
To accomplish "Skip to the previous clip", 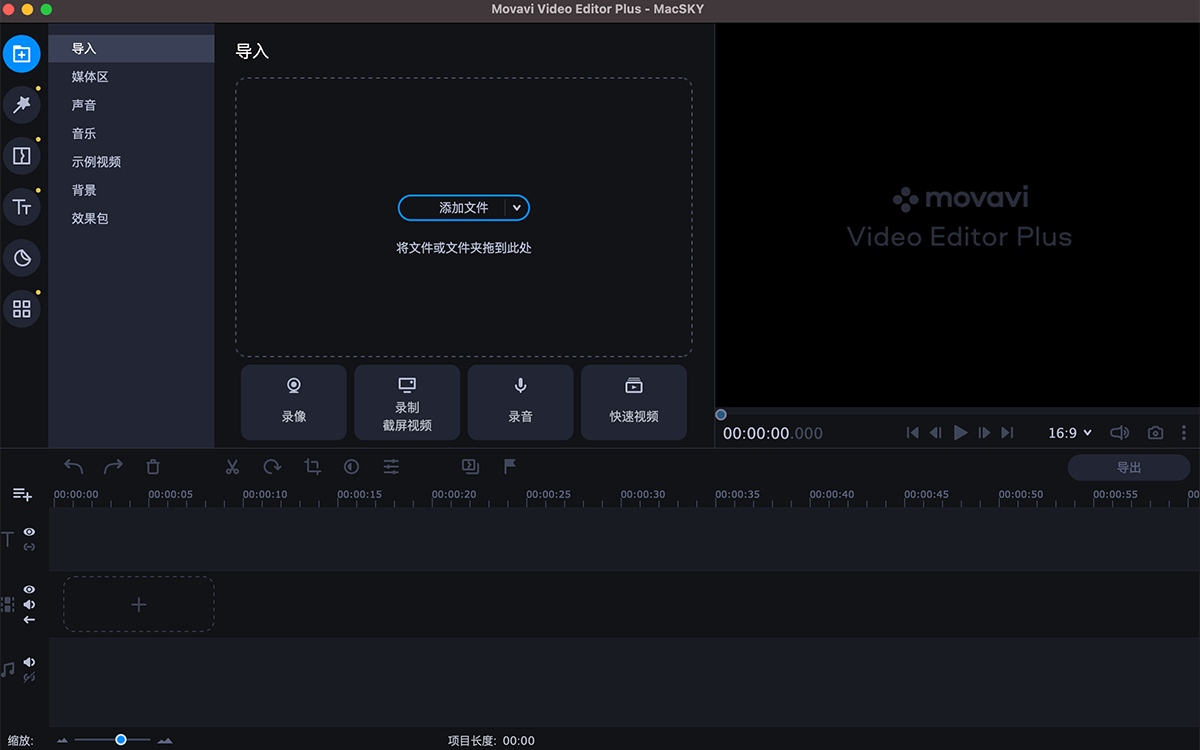I will tap(912, 433).
